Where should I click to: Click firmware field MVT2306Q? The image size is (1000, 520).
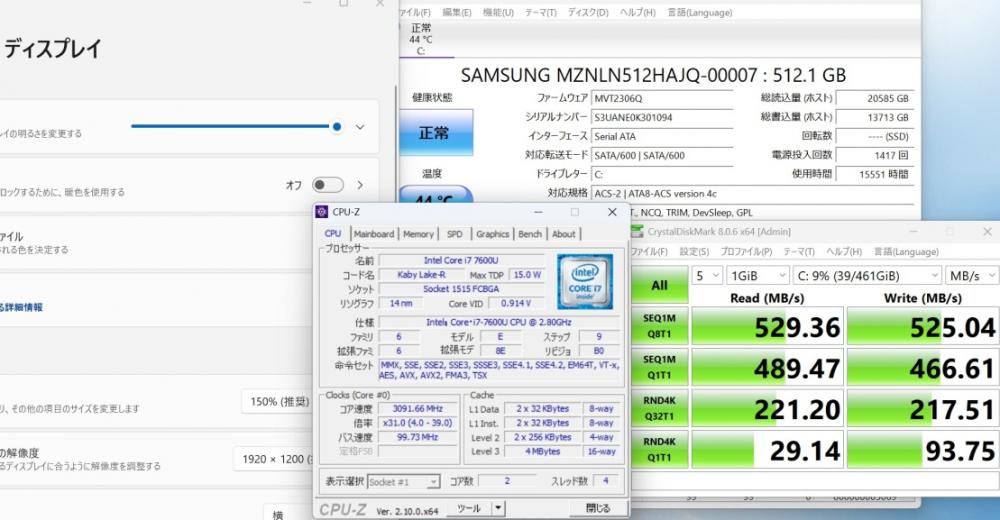(662, 98)
